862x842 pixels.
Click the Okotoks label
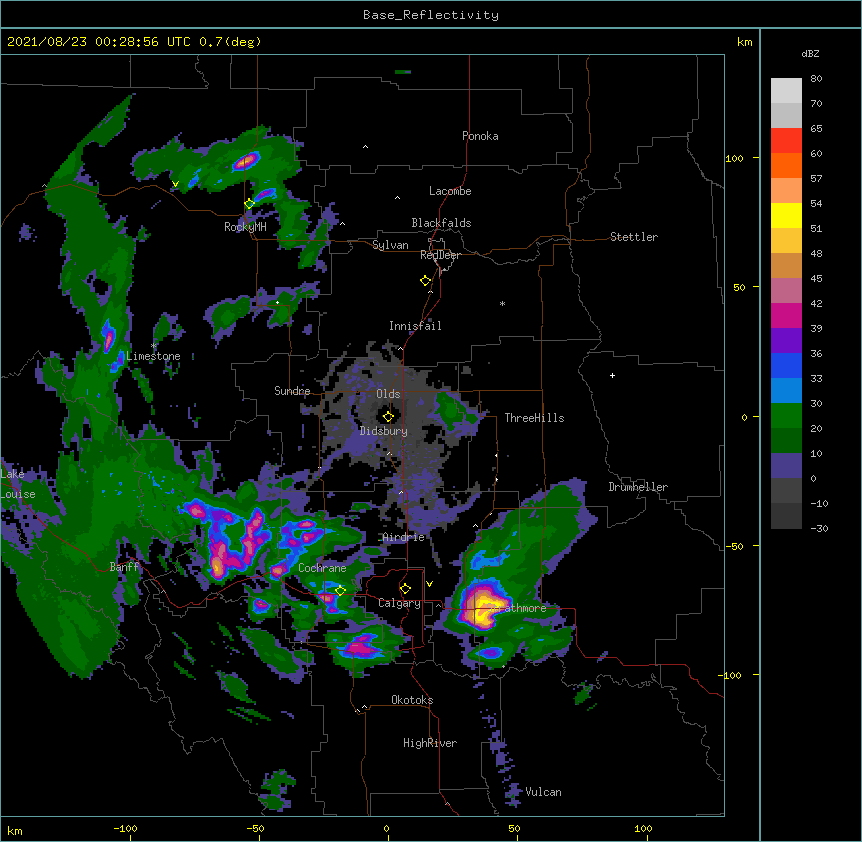pos(412,700)
